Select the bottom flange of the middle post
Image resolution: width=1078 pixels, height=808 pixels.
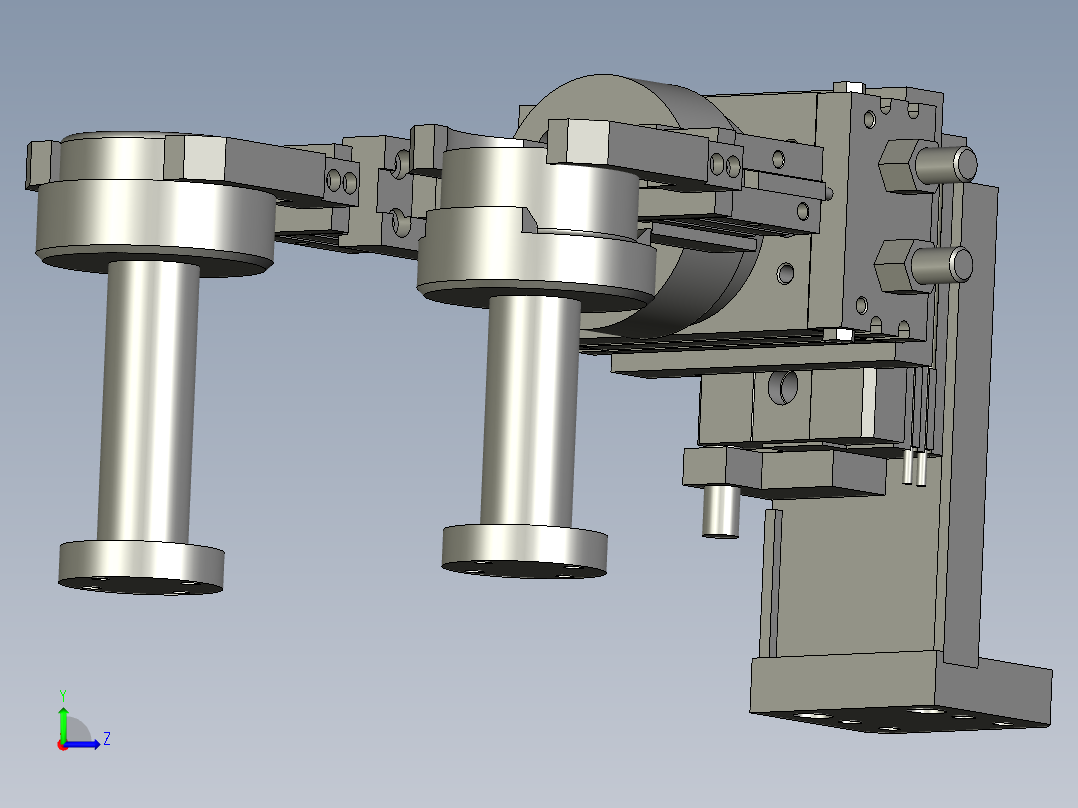[x=525, y=552]
